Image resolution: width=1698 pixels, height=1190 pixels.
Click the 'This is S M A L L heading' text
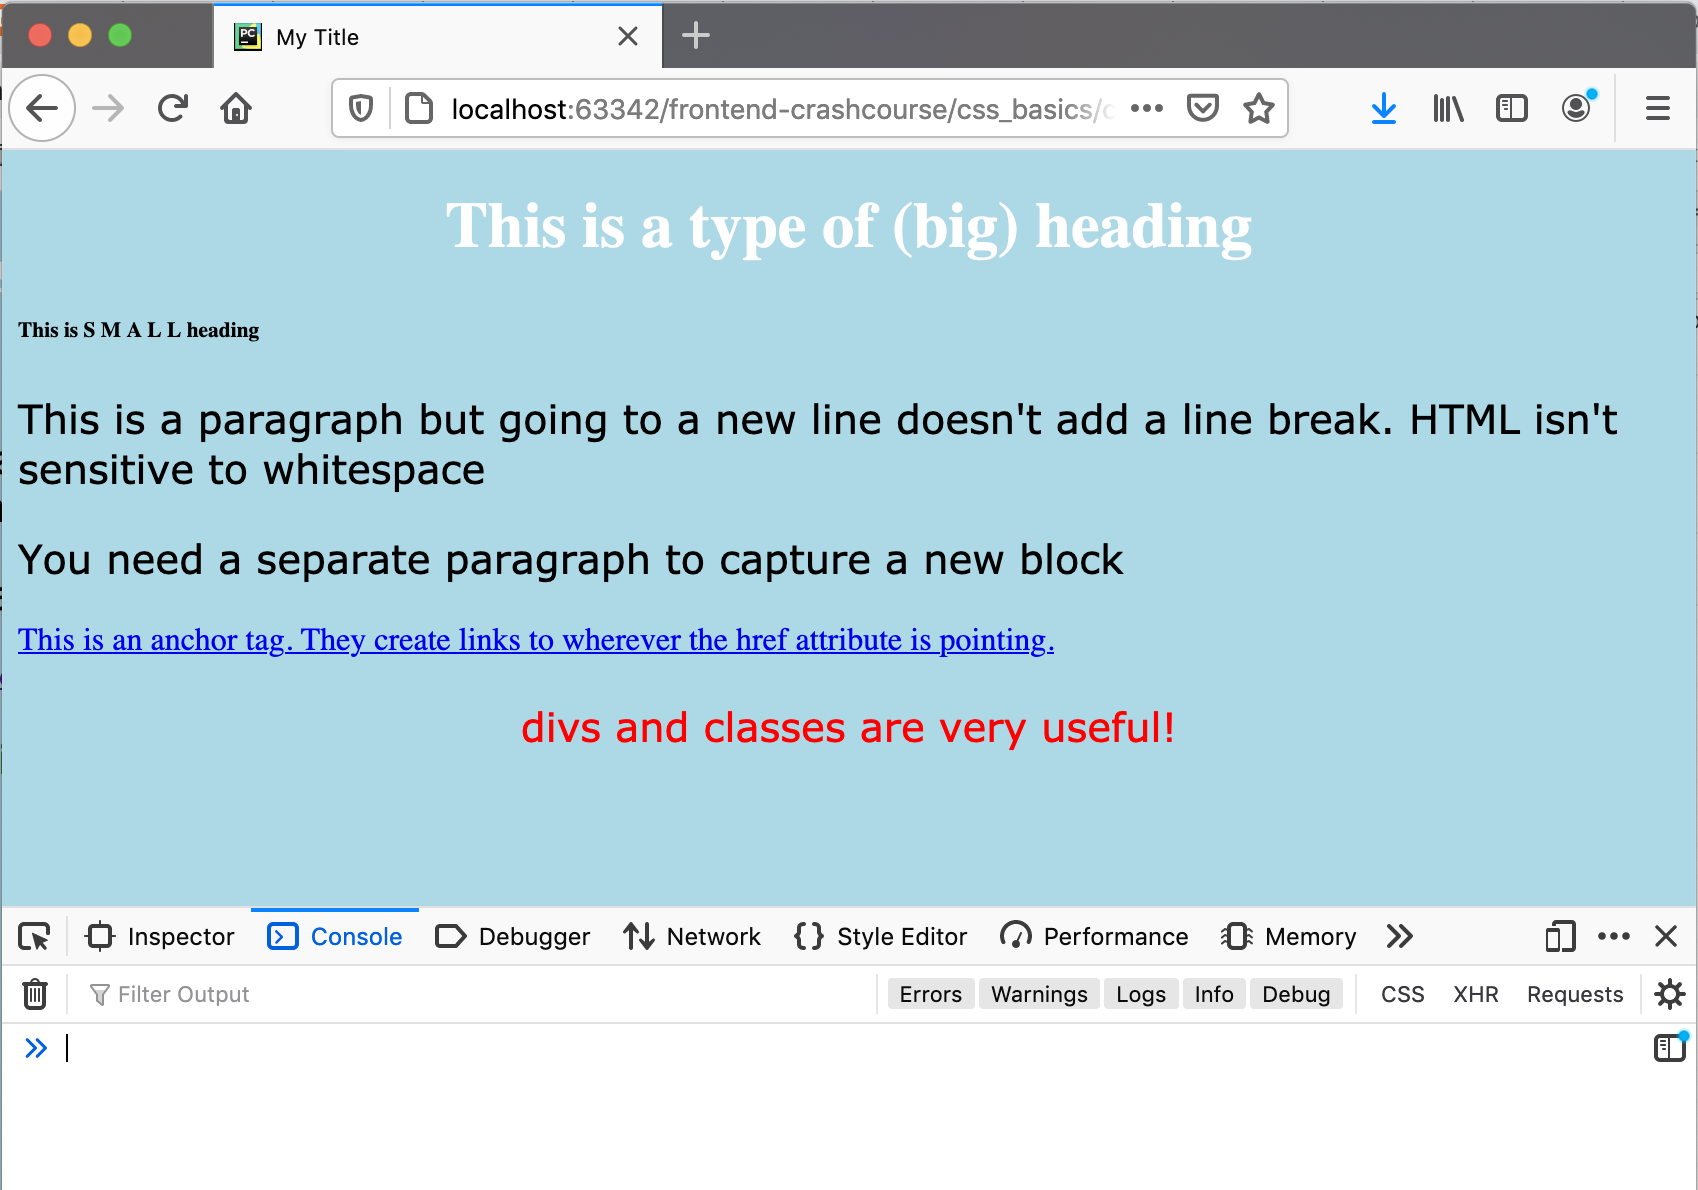tap(138, 330)
